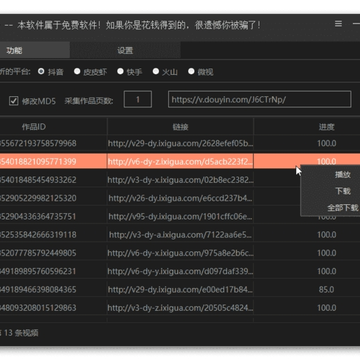Open the hamburger menu icon in title bar
The width and height of the screenshot is (360, 360).
pos(338,24)
